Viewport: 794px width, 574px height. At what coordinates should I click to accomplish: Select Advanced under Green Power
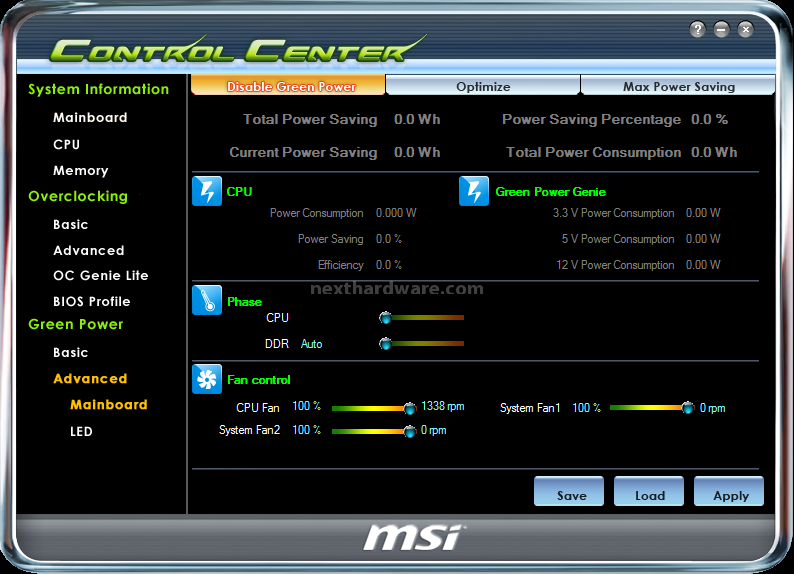click(90, 379)
